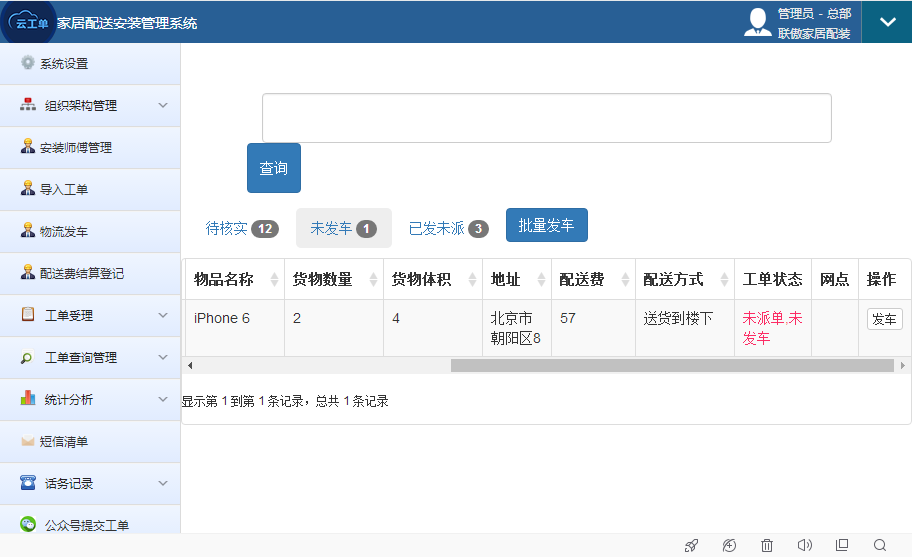Click the 北京市朝阳区8 address cell

tap(516, 328)
